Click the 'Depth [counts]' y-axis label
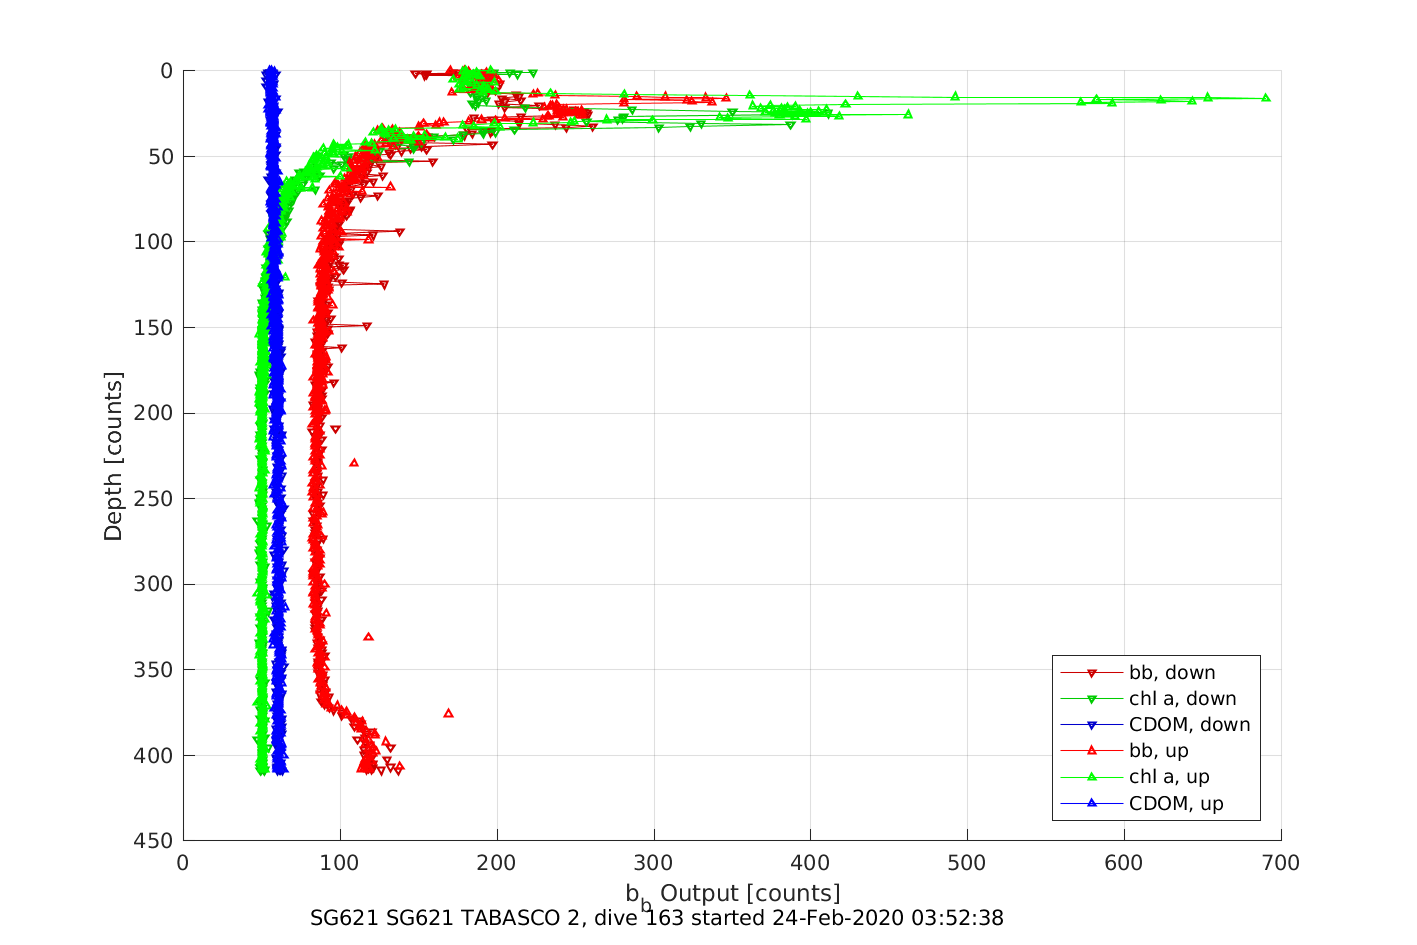 pyautogui.click(x=113, y=456)
